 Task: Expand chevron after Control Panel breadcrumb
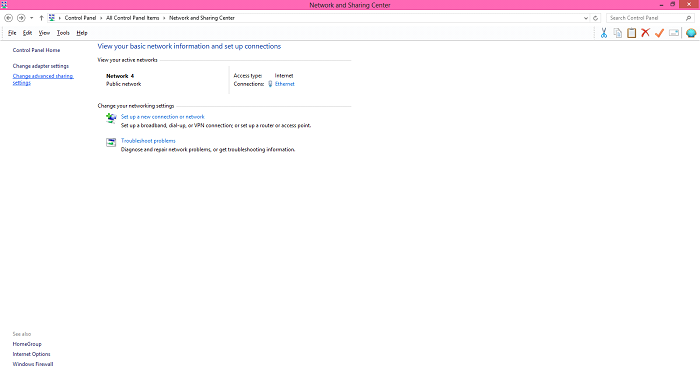tap(101, 18)
